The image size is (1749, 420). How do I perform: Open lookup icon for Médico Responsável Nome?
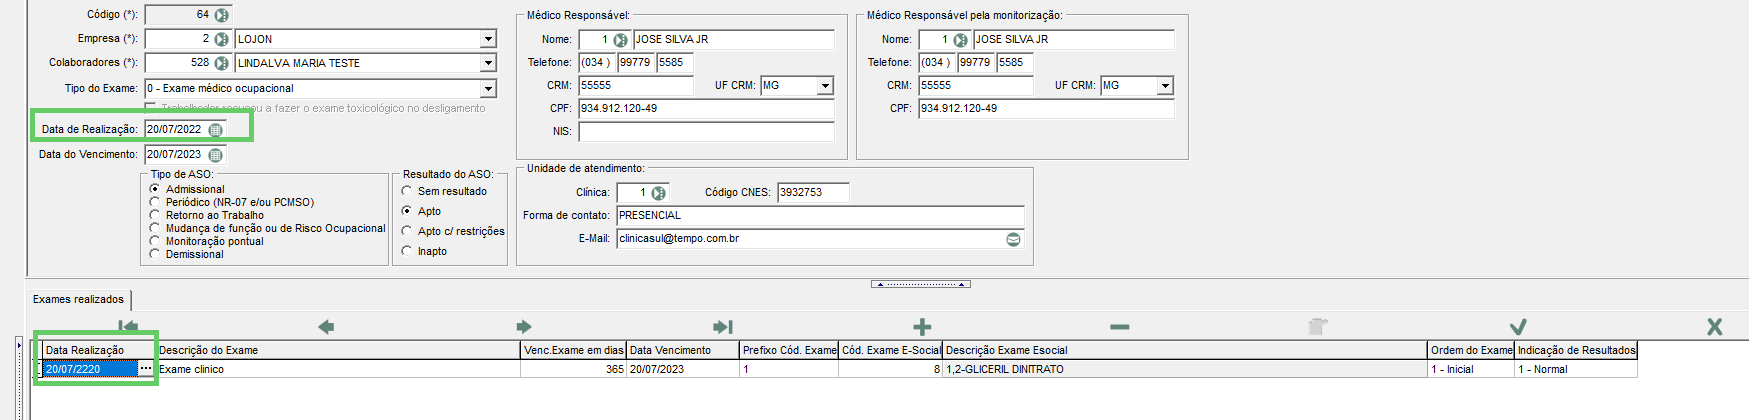(620, 40)
